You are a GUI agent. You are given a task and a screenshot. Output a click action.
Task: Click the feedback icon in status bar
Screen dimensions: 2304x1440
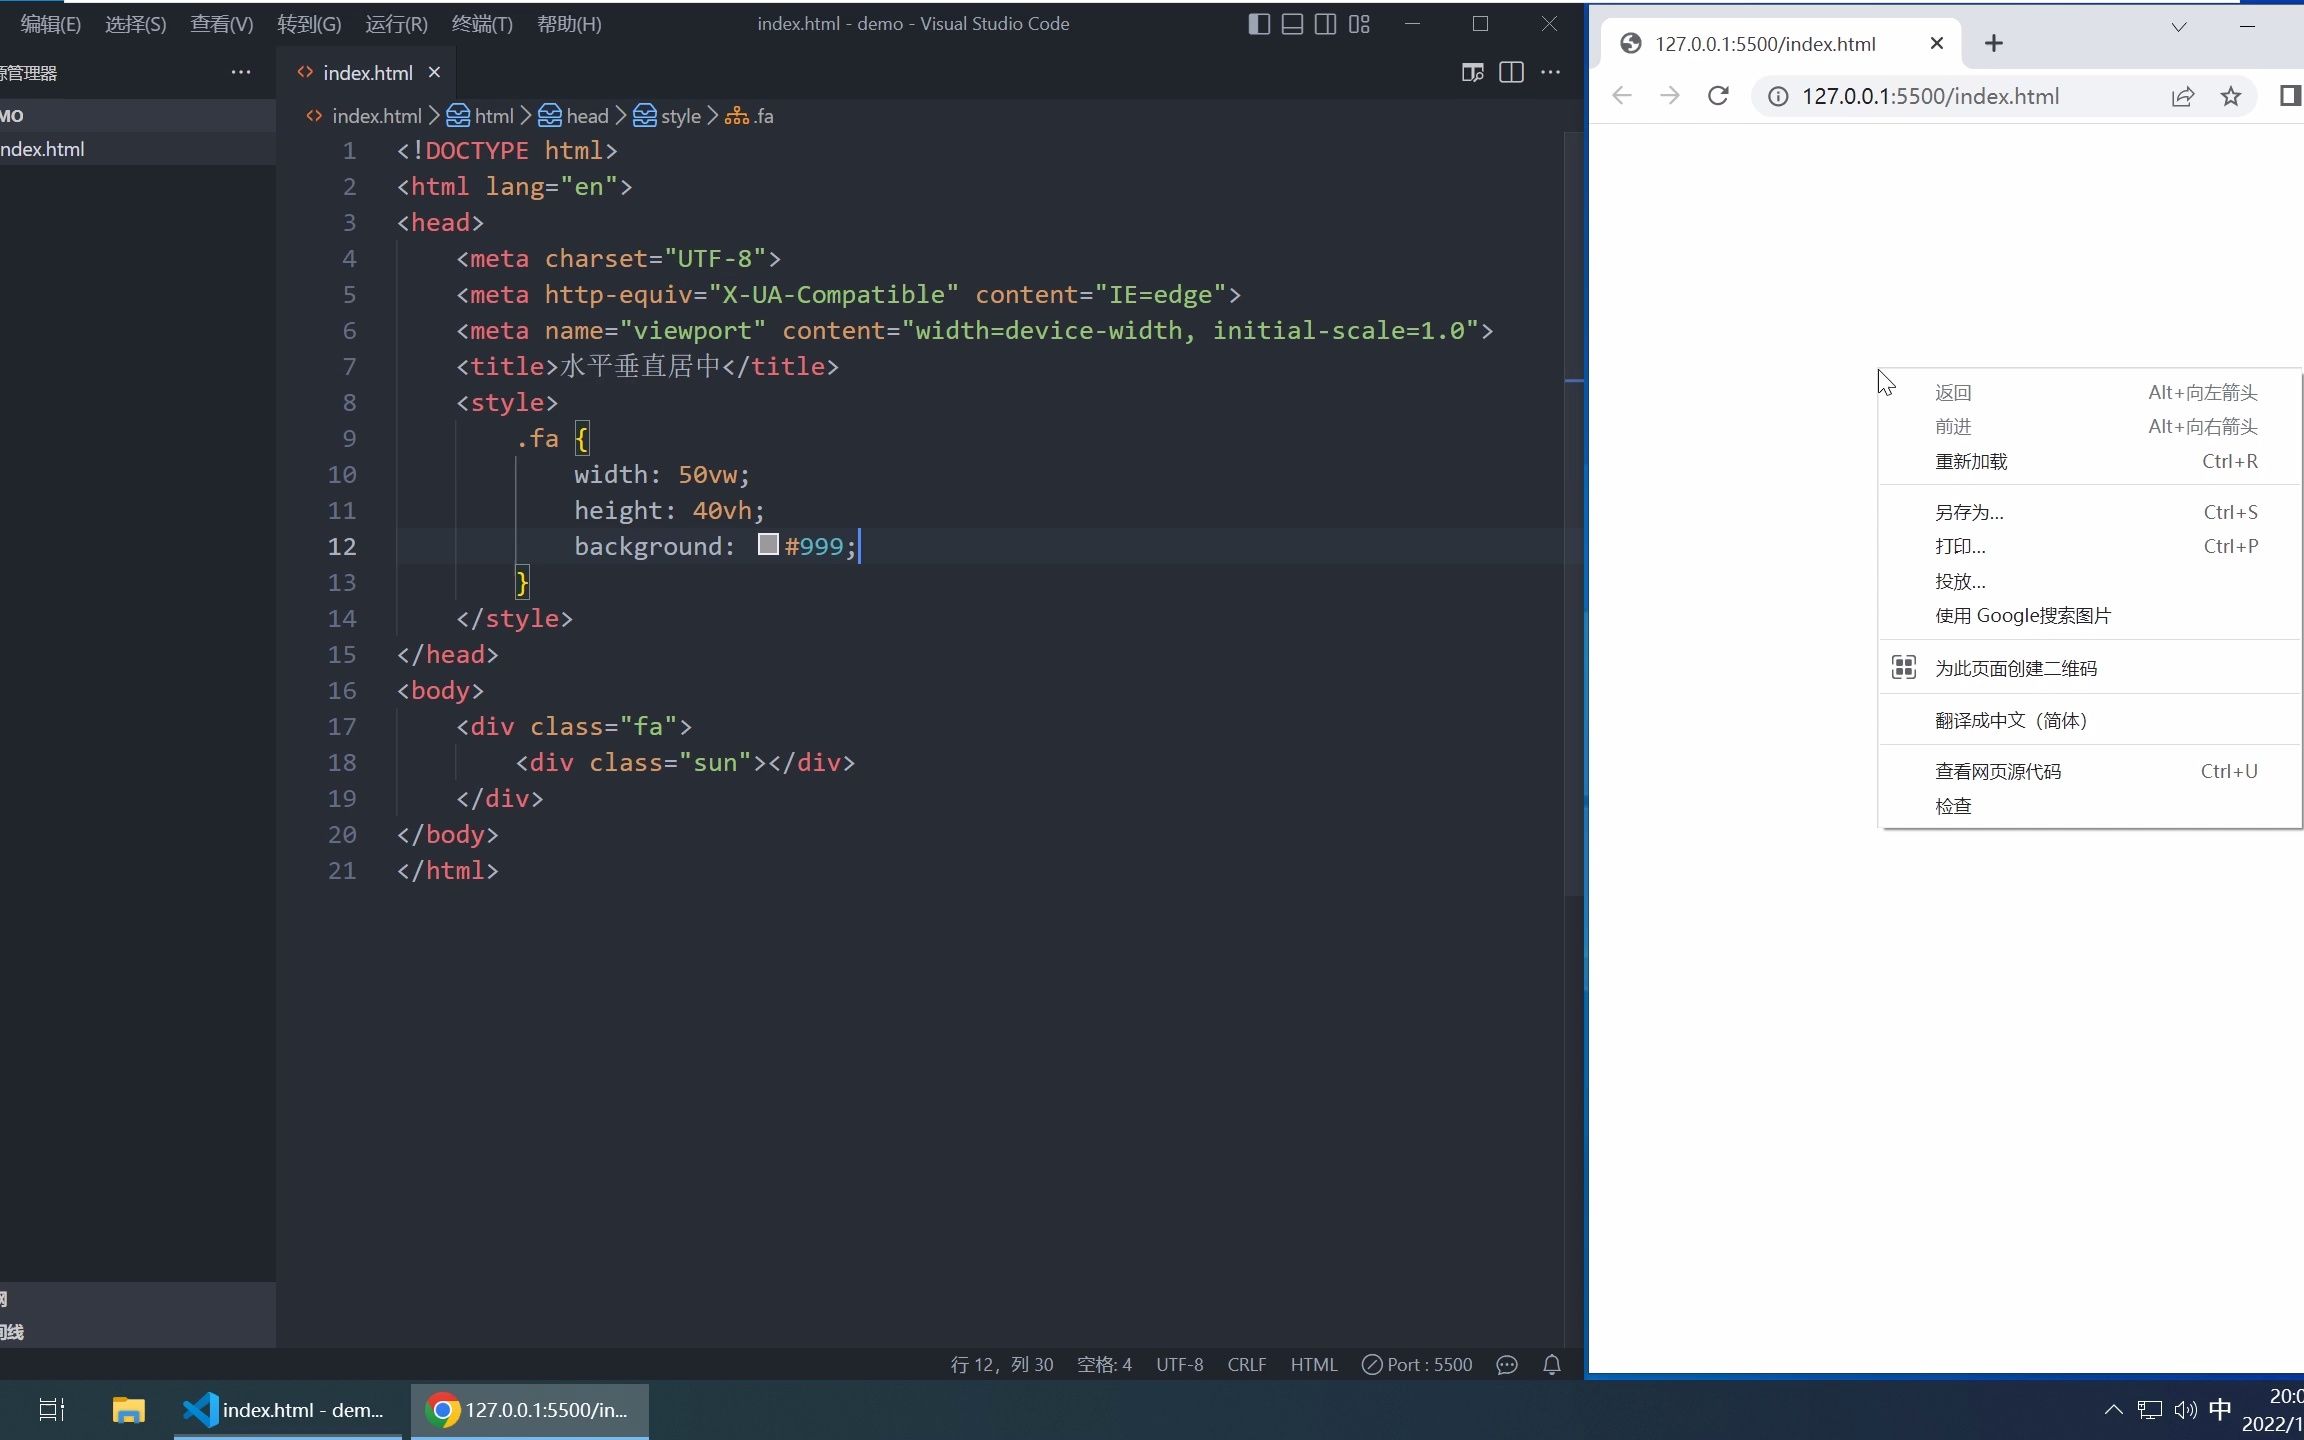coord(1507,1365)
